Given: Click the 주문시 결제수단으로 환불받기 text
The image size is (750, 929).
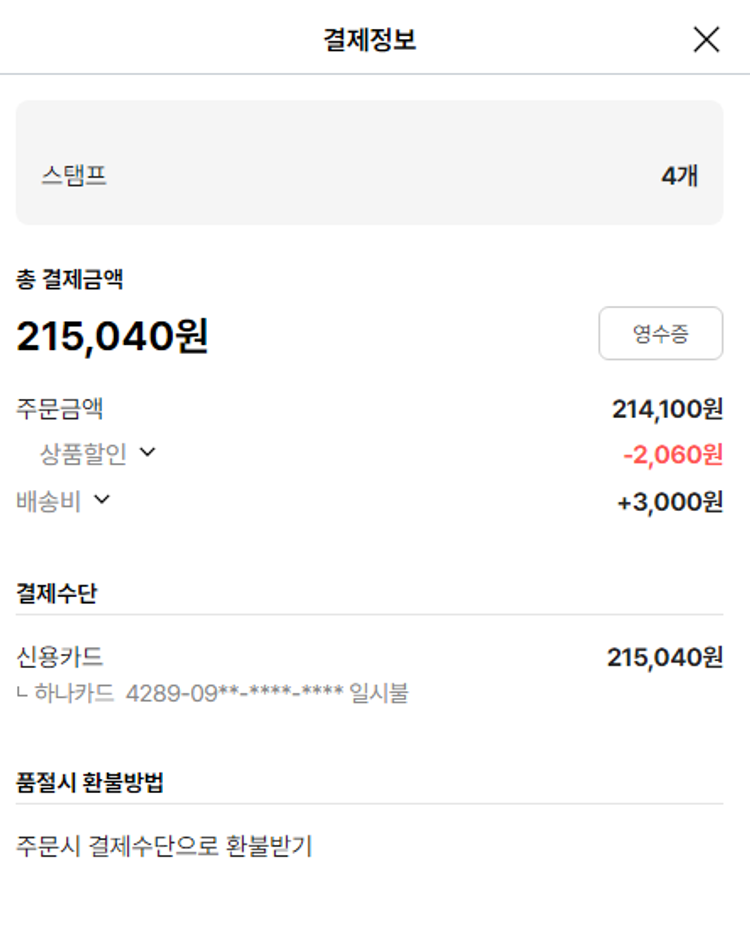Looking at the screenshot, I should (165, 846).
